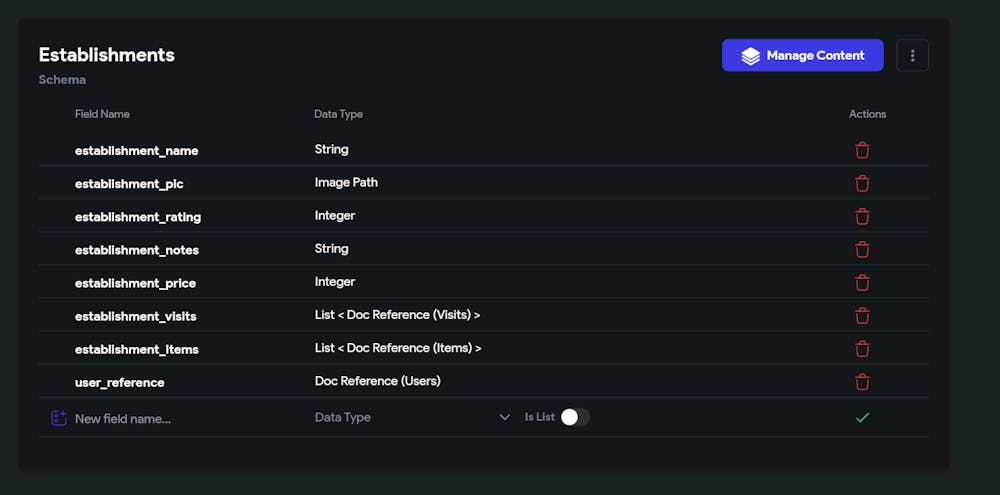Delete the establishment_rating field
Image resolution: width=1000 pixels, height=495 pixels.
tap(862, 216)
